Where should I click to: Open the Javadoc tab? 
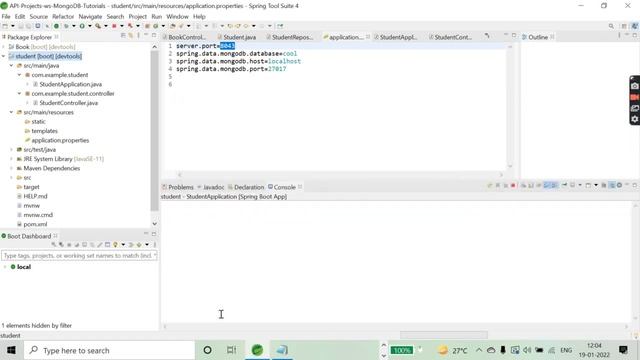click(x=211, y=187)
